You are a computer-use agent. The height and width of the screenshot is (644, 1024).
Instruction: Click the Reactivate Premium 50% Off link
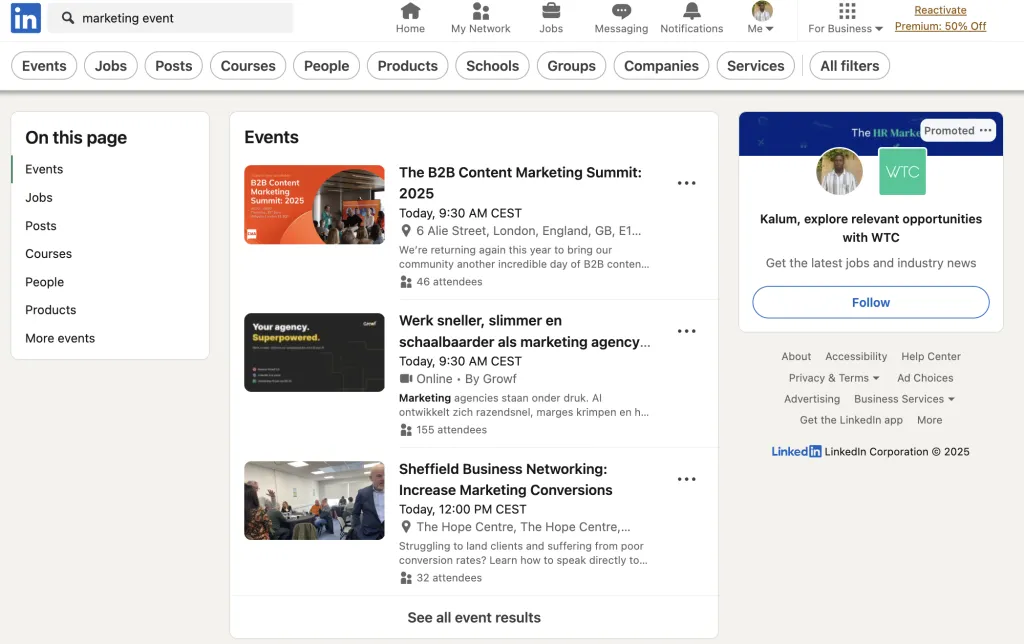pos(940,18)
